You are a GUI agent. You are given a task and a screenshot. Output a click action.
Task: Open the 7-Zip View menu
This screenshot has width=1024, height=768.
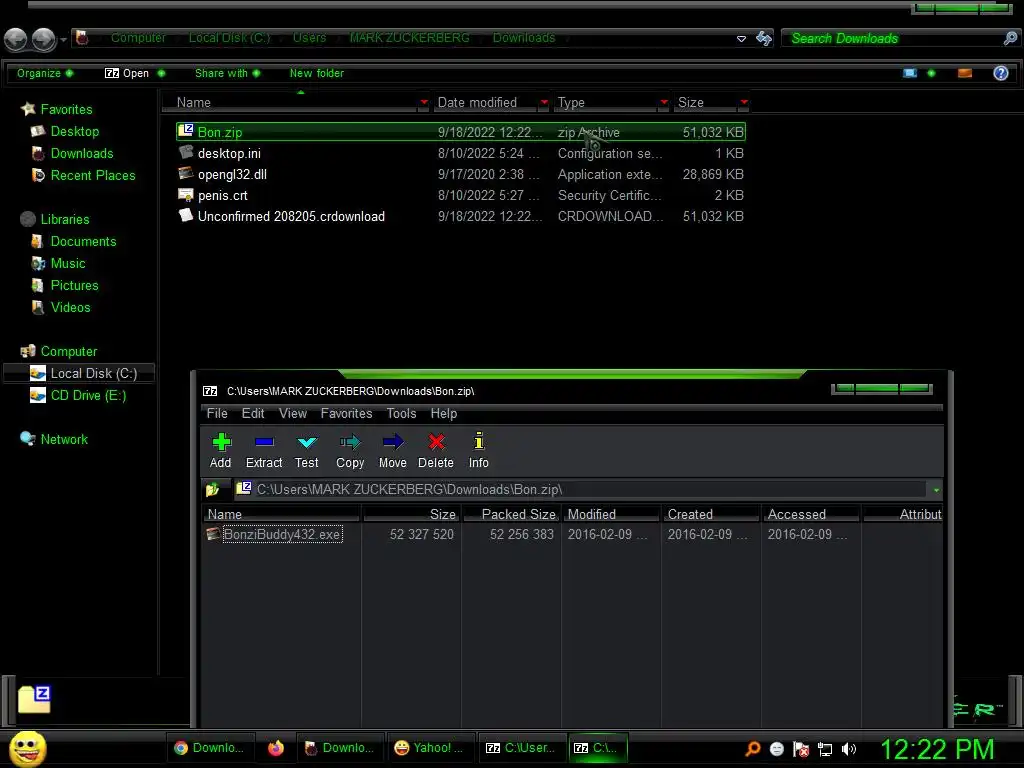pyautogui.click(x=293, y=413)
